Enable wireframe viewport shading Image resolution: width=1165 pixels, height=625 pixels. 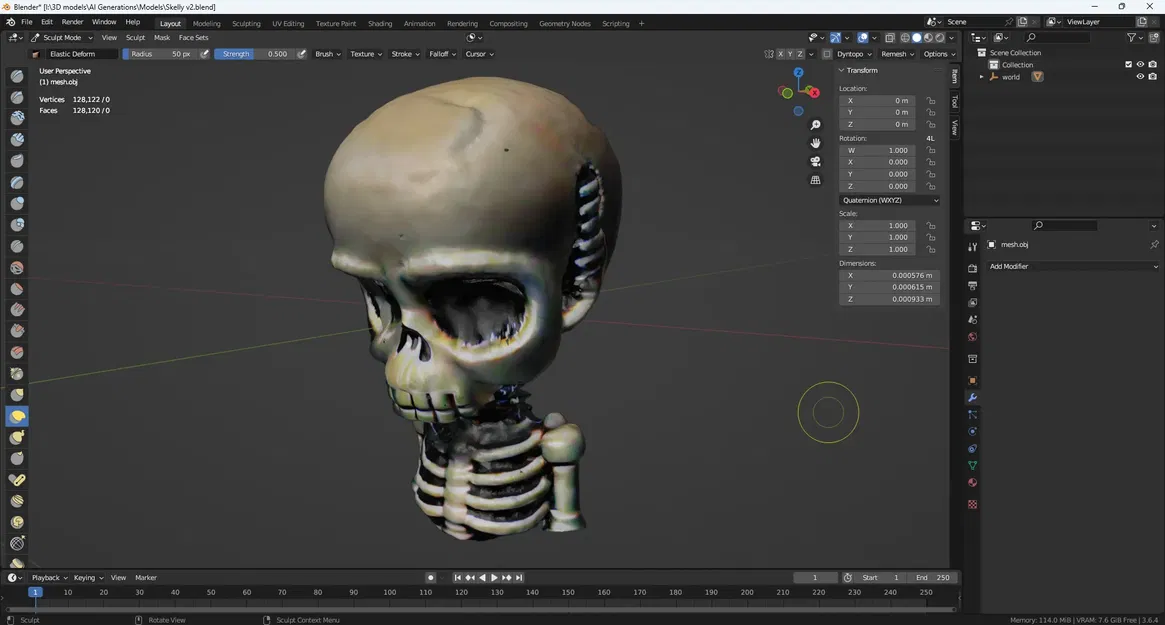[x=905, y=37]
